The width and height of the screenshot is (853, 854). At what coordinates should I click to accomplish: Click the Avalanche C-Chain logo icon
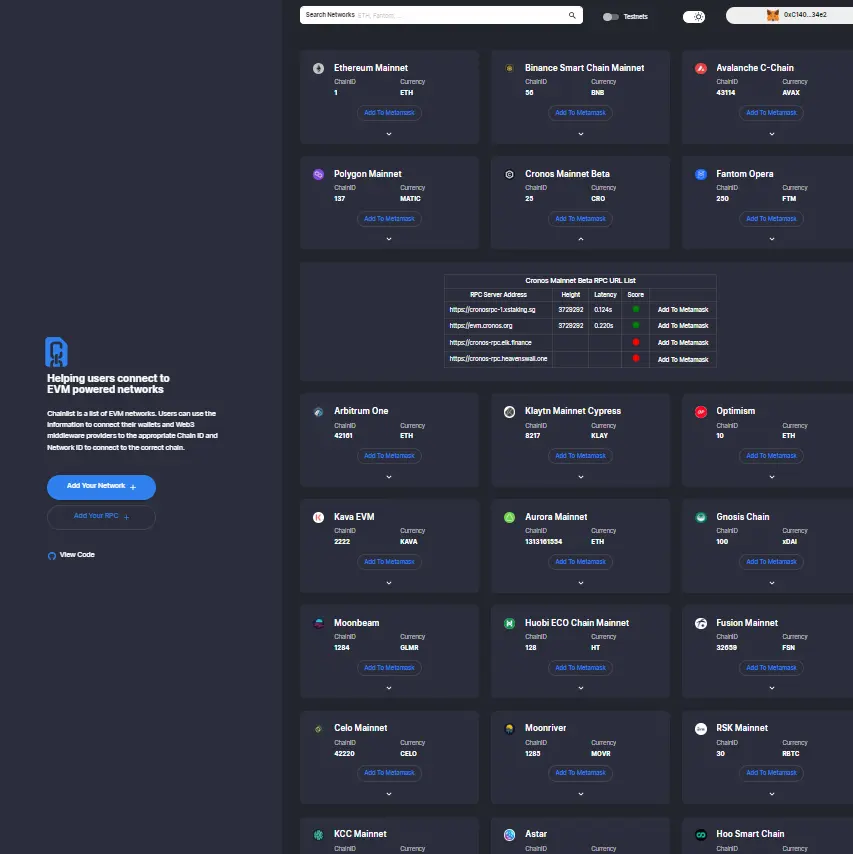click(x=701, y=68)
